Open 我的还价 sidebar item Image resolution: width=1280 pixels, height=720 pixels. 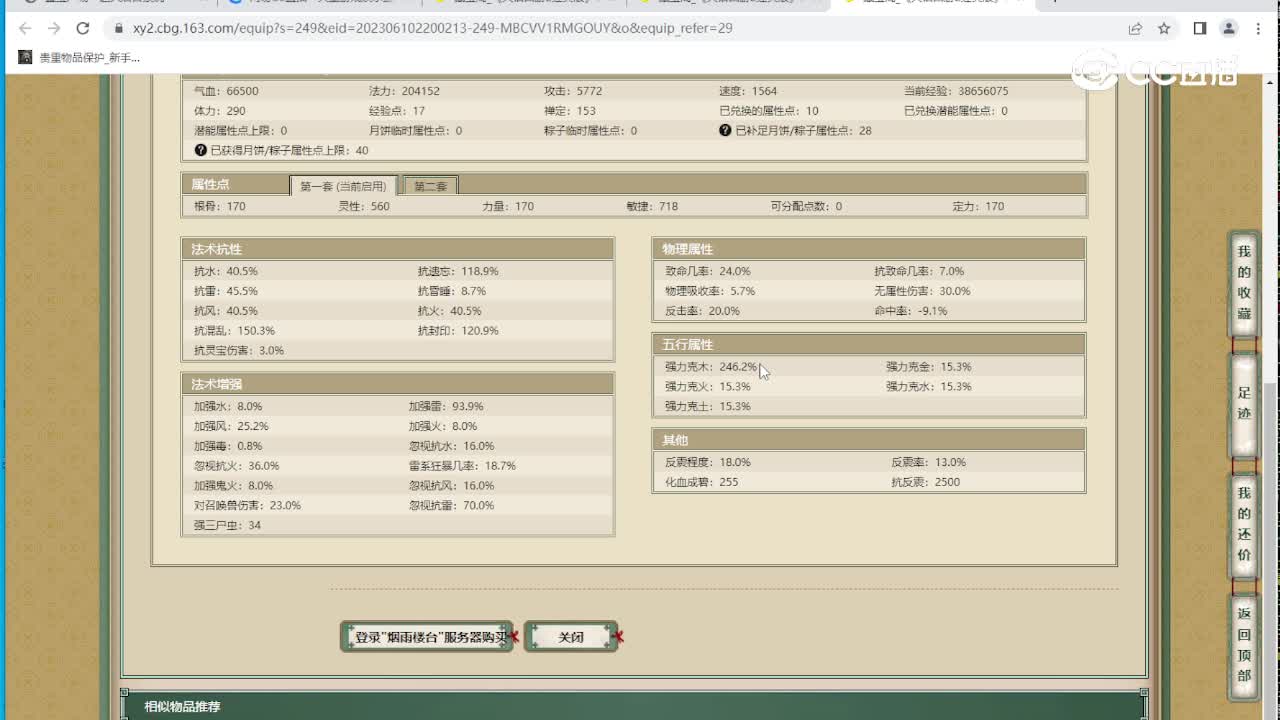(1244, 525)
